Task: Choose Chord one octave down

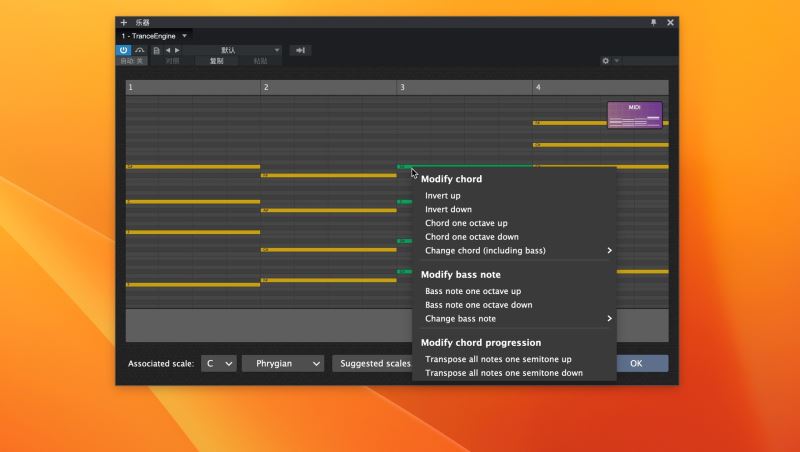Action: [x=472, y=237]
